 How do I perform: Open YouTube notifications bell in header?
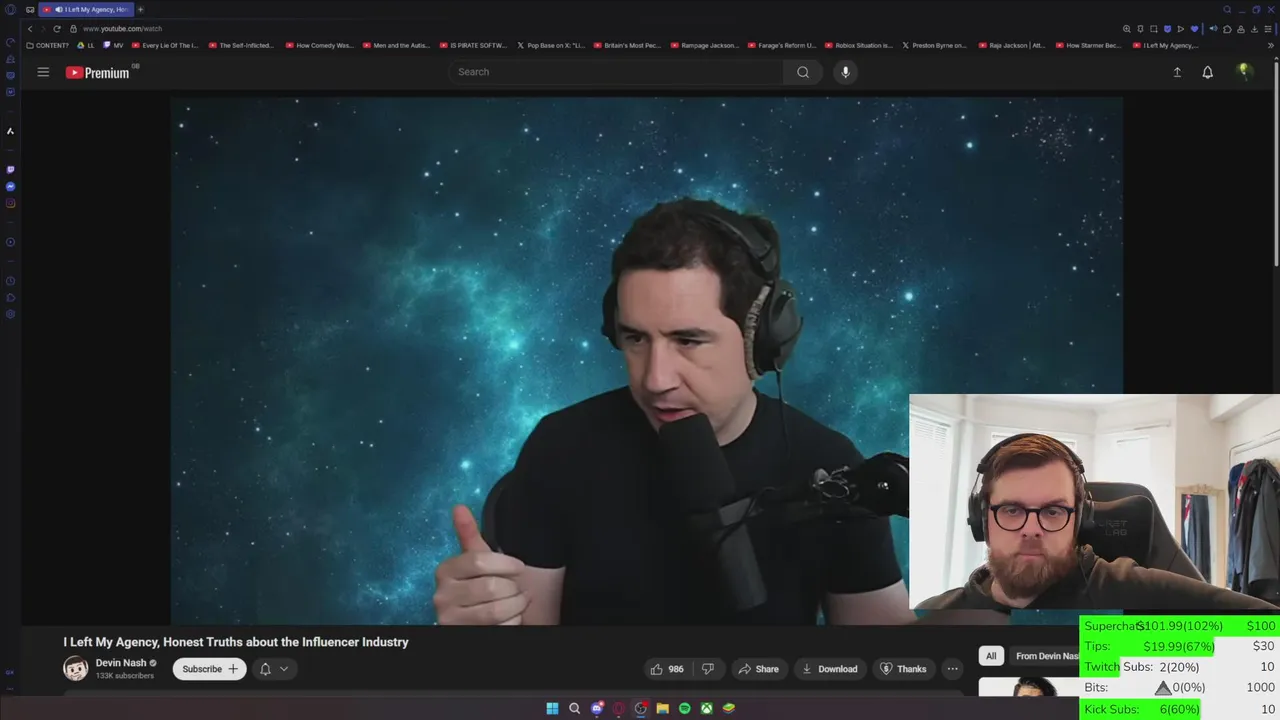1208,72
